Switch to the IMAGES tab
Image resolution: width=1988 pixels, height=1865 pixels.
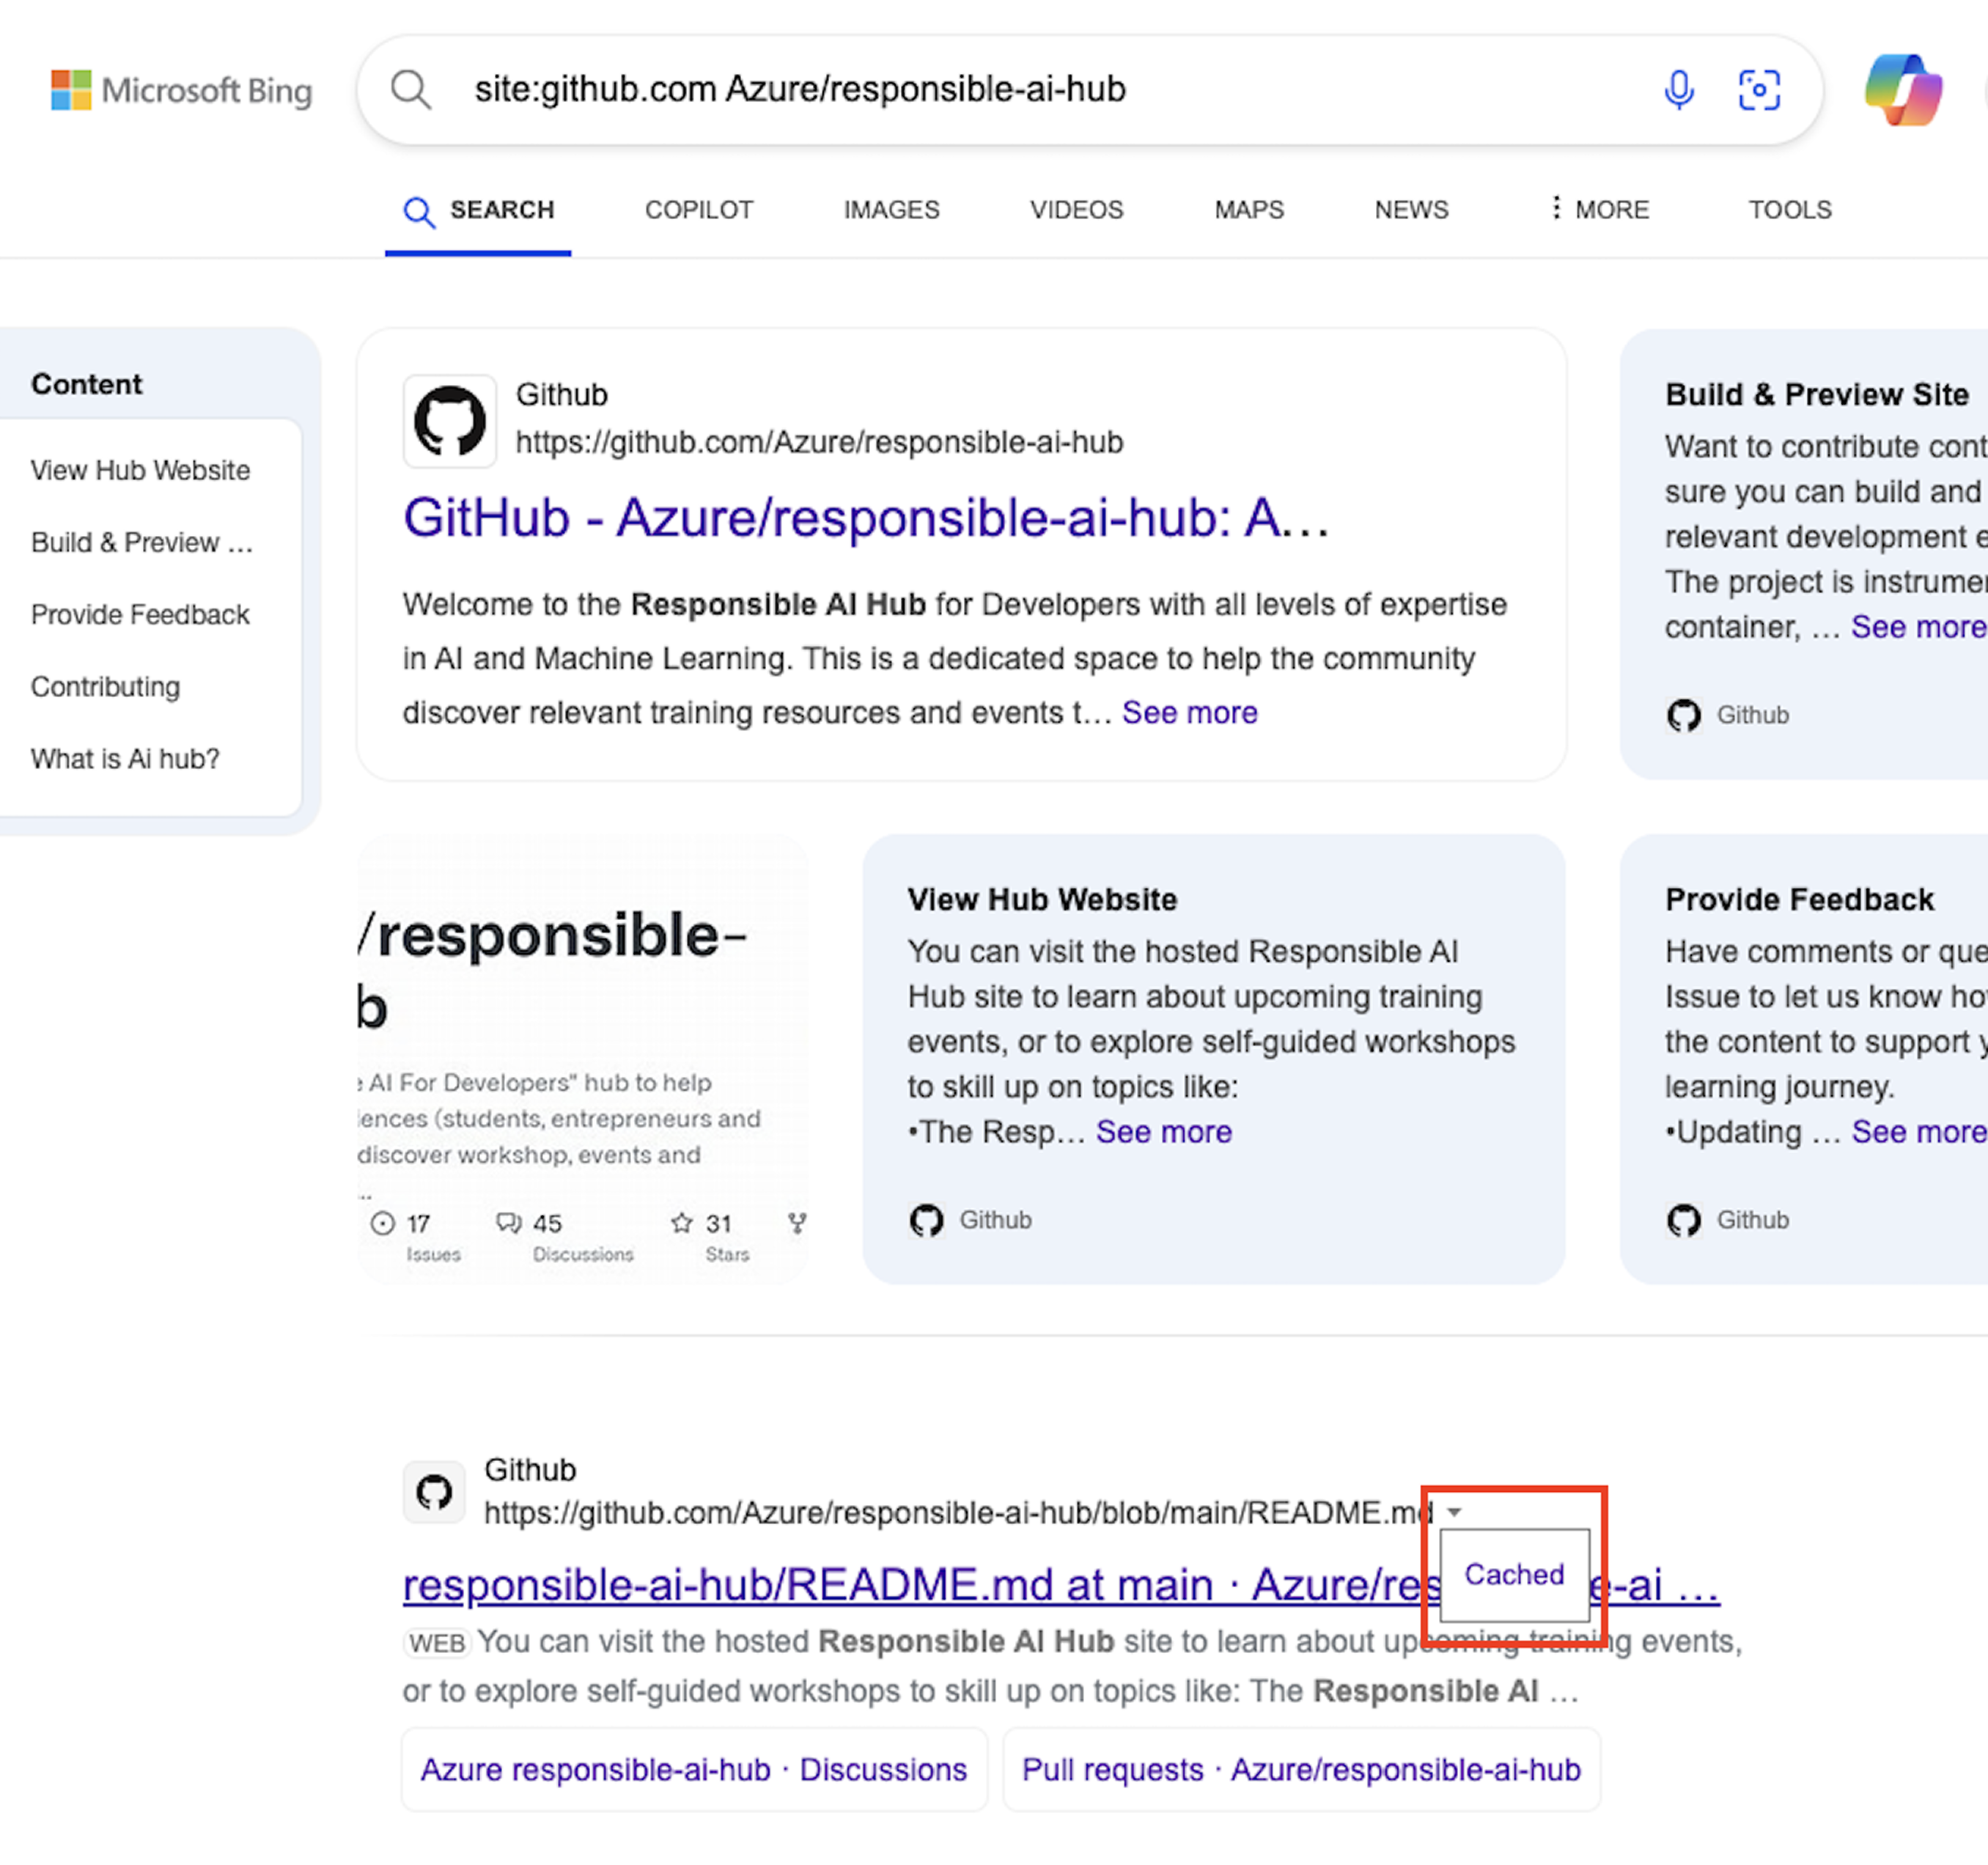point(891,210)
